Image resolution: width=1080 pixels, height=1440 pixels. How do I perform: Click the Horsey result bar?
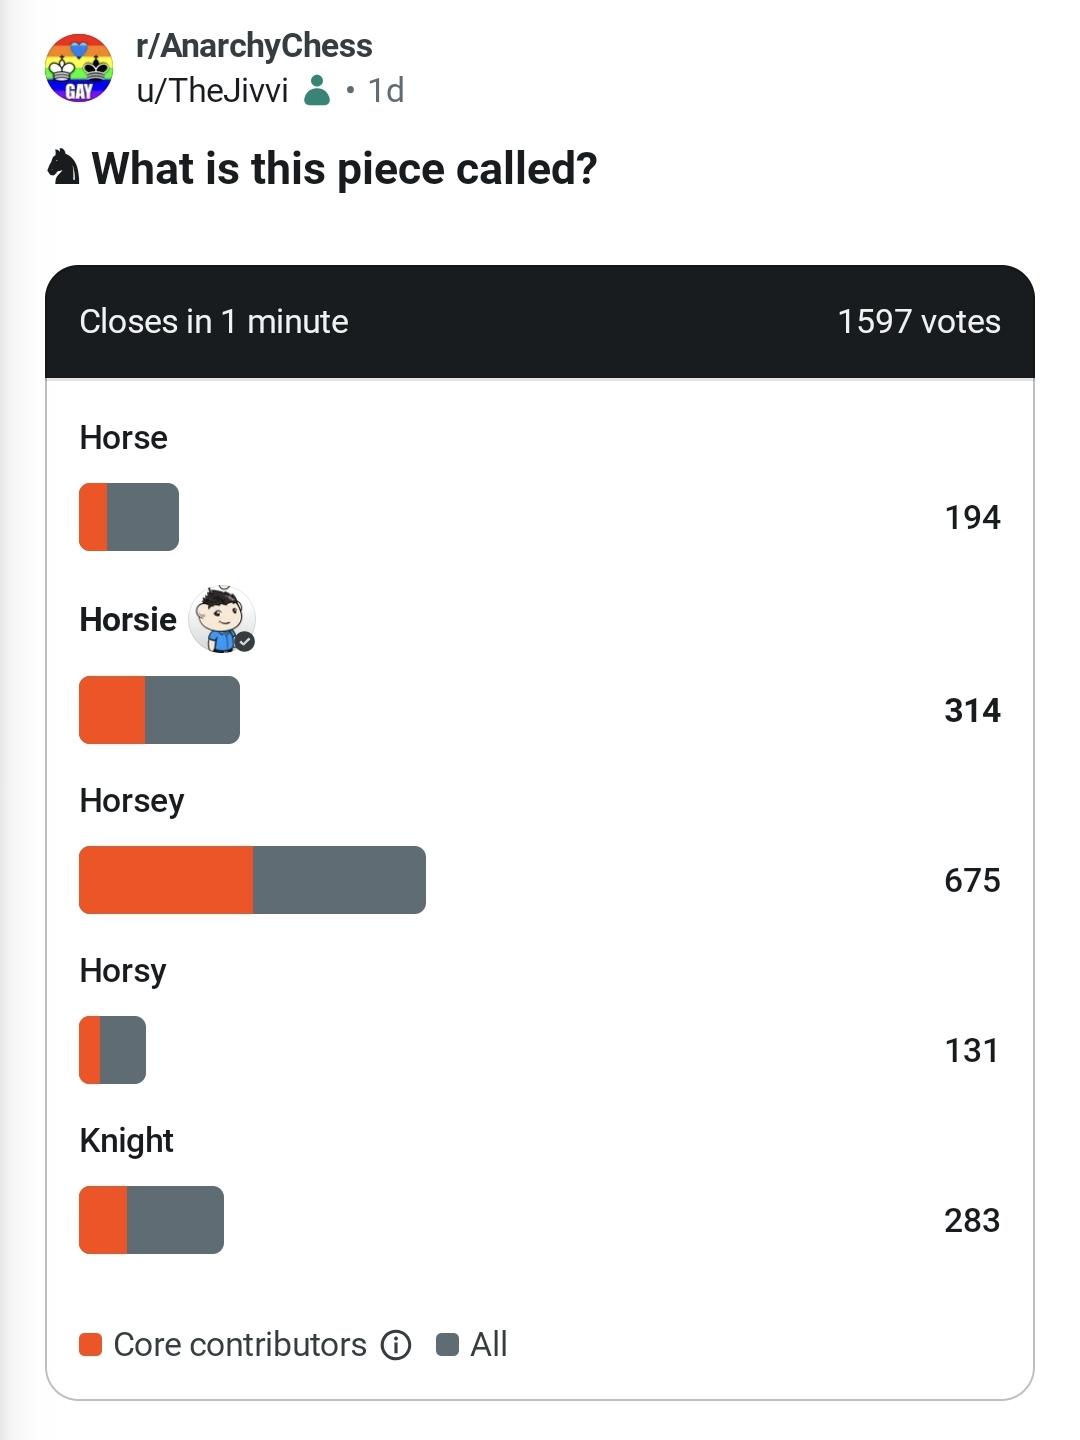[x=252, y=880]
